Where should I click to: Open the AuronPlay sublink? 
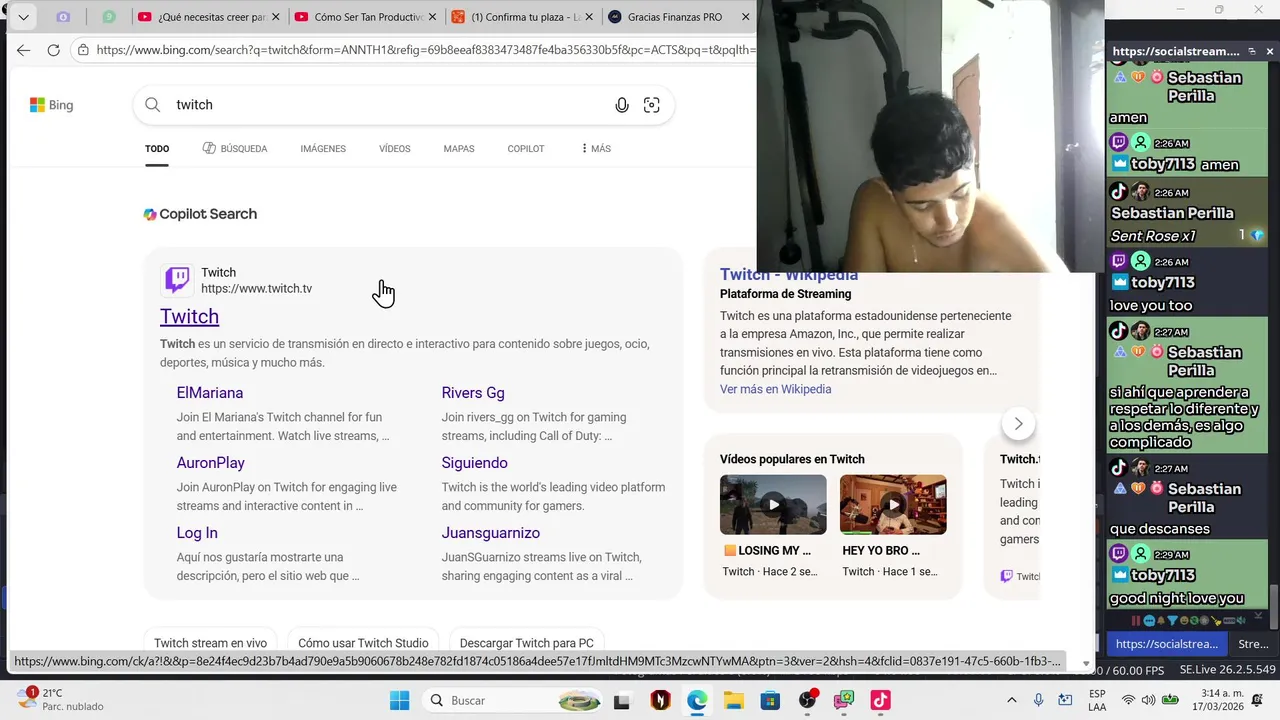pos(211,463)
